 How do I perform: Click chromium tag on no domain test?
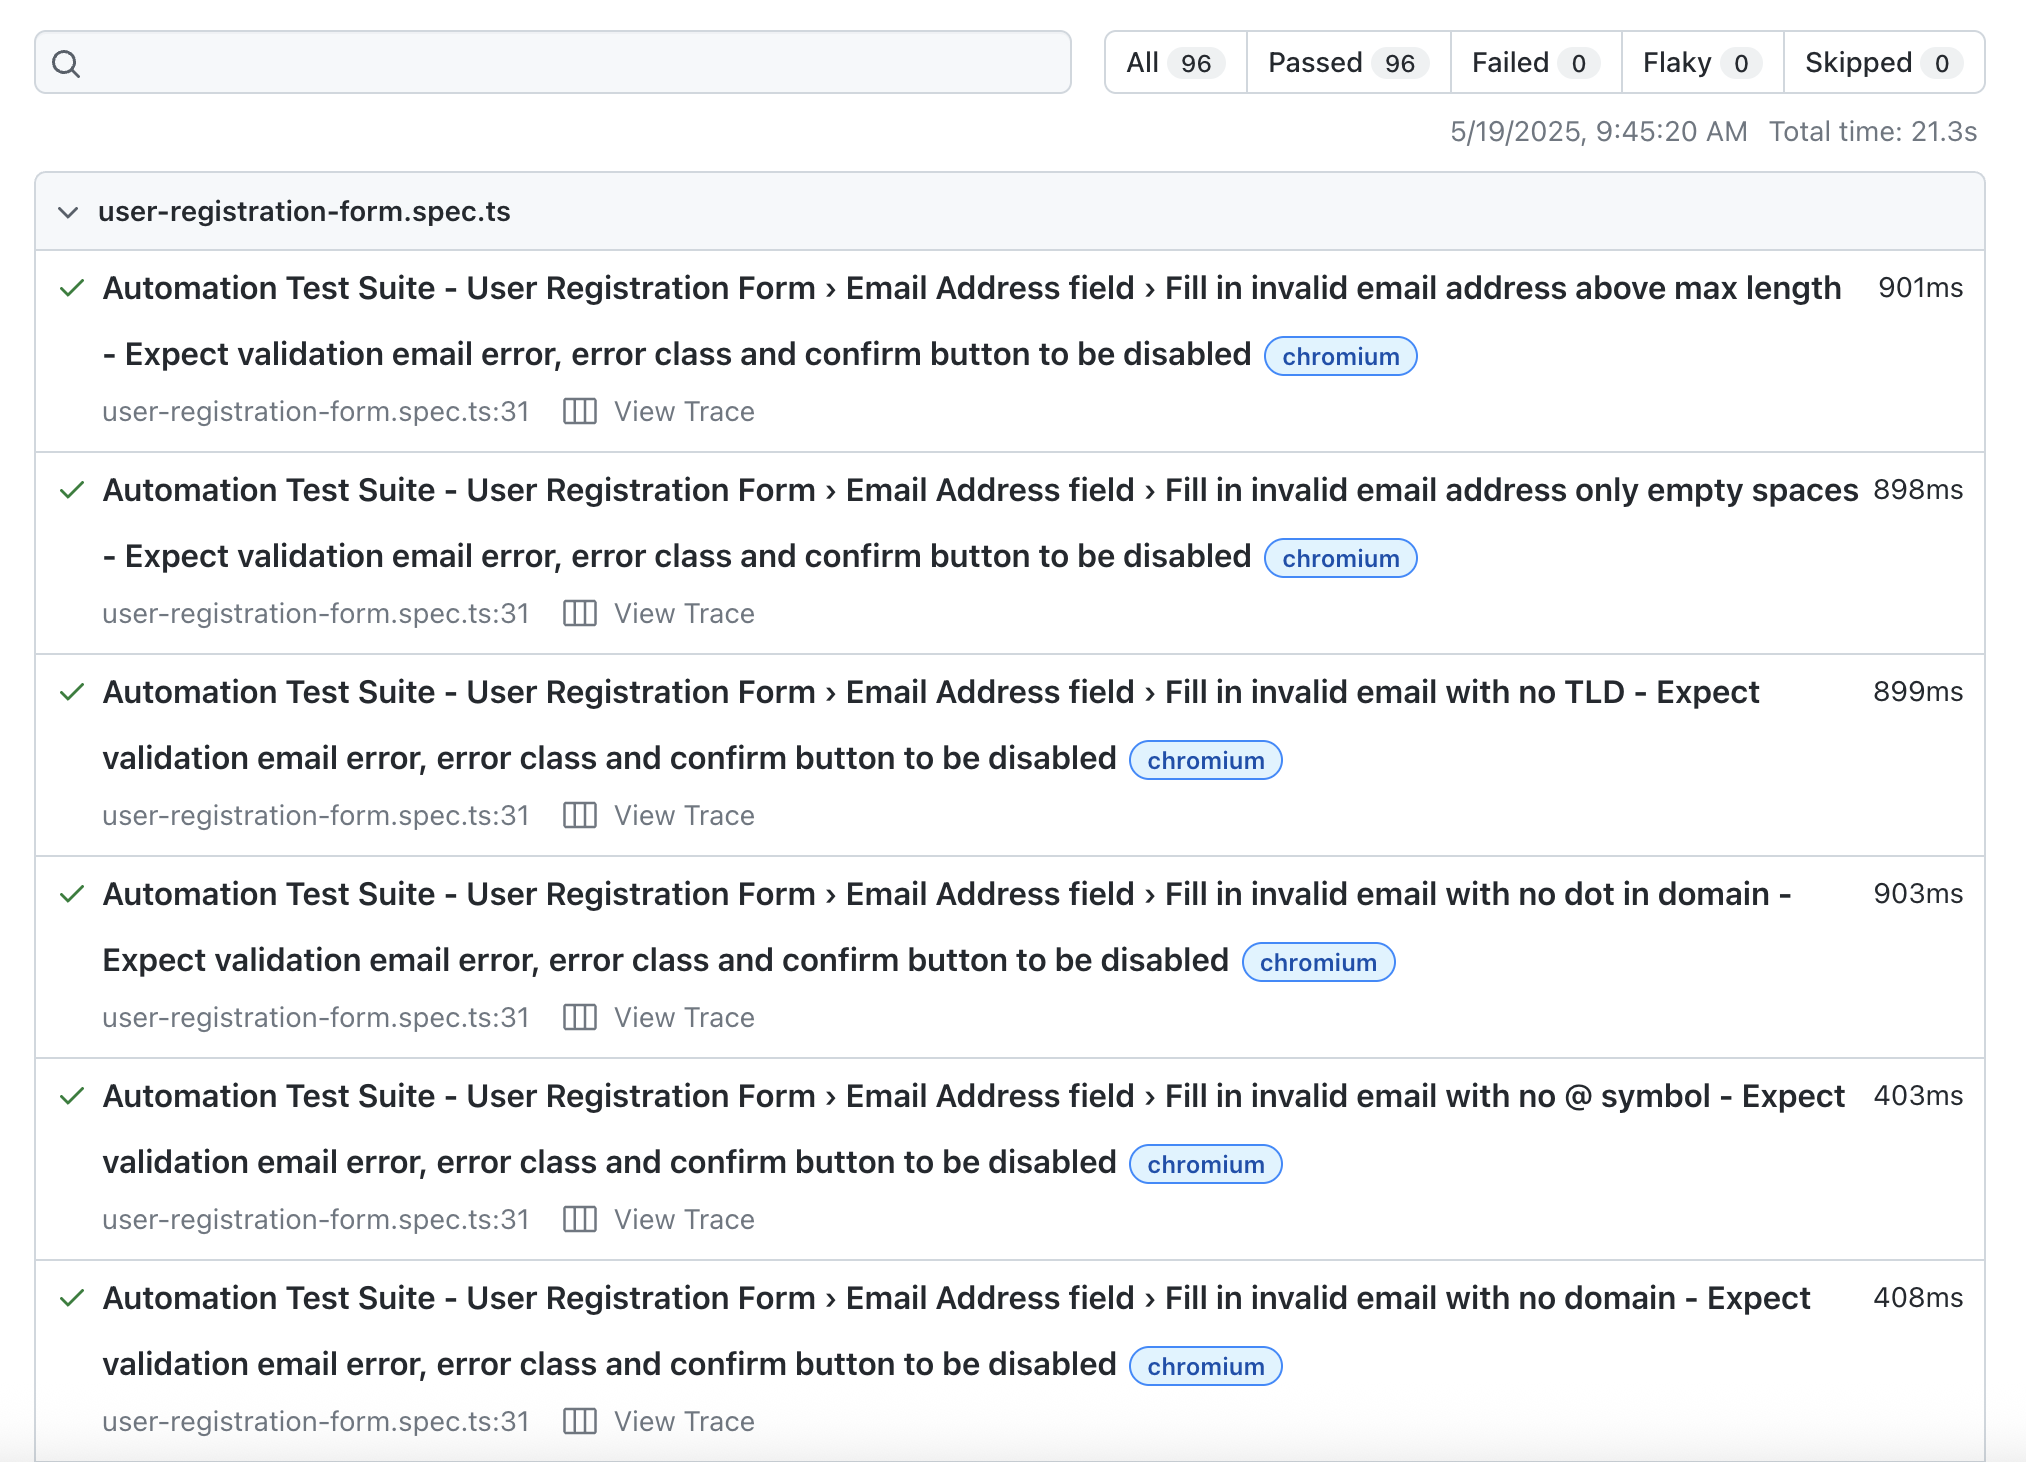click(1205, 1367)
